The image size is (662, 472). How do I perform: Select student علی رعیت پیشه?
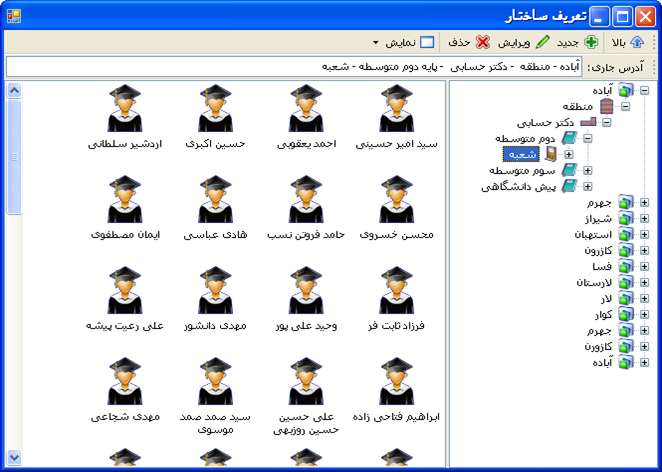click(x=125, y=299)
